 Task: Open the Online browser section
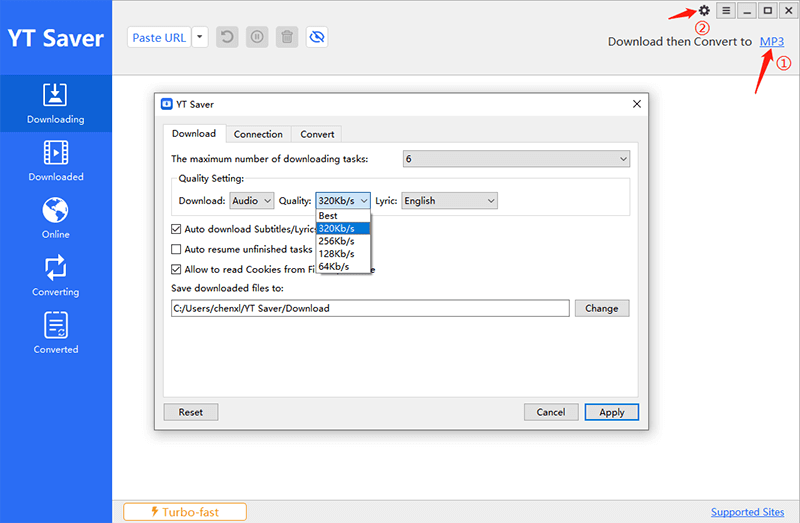coord(56,218)
